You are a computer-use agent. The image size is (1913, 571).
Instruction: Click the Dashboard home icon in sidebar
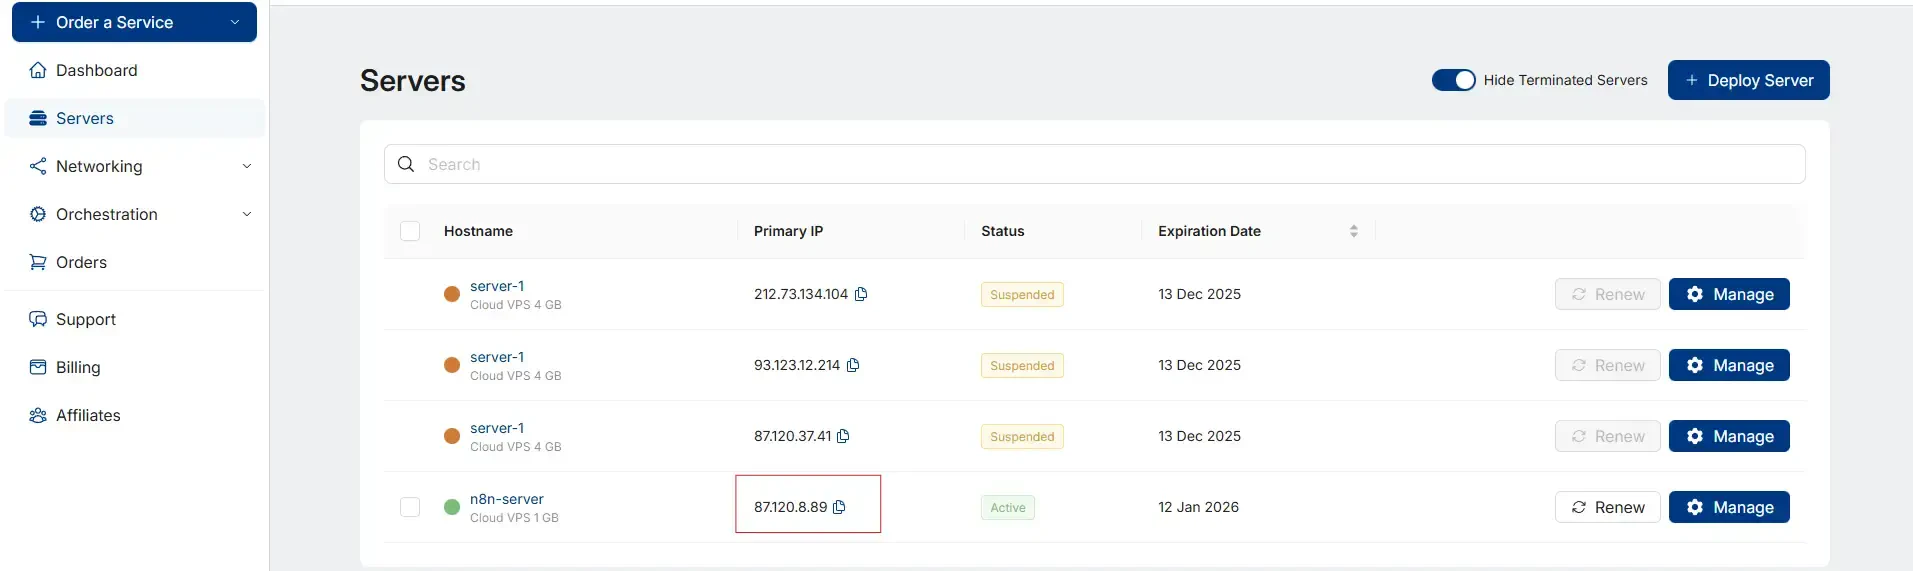(38, 70)
